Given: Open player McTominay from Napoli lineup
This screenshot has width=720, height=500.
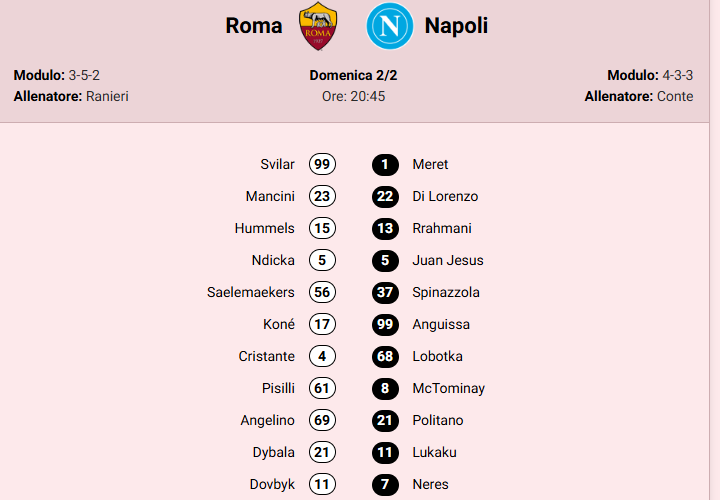Looking at the screenshot, I should (x=448, y=389).
